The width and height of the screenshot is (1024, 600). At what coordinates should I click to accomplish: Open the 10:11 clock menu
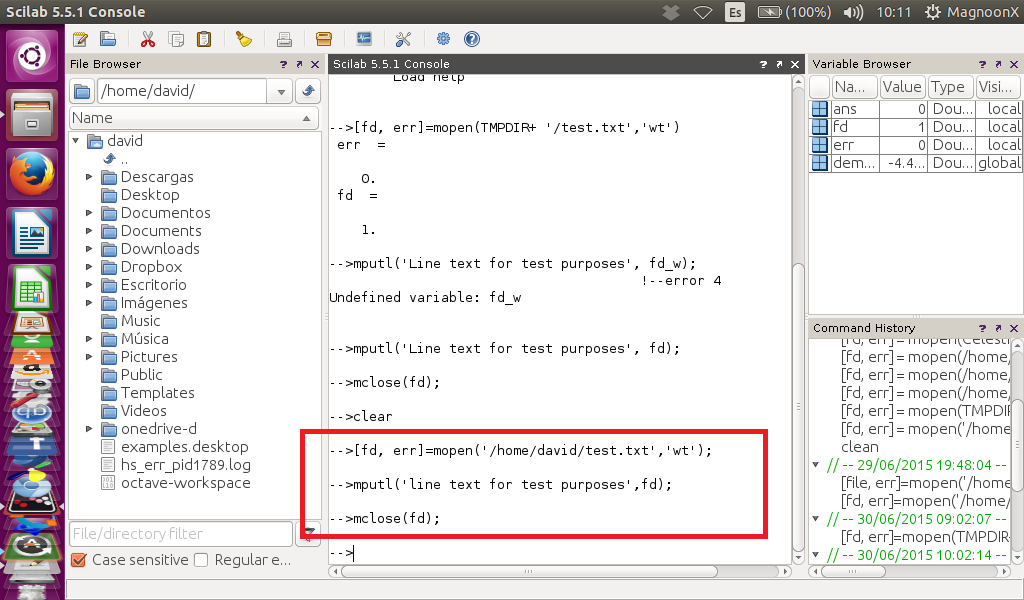coord(893,12)
